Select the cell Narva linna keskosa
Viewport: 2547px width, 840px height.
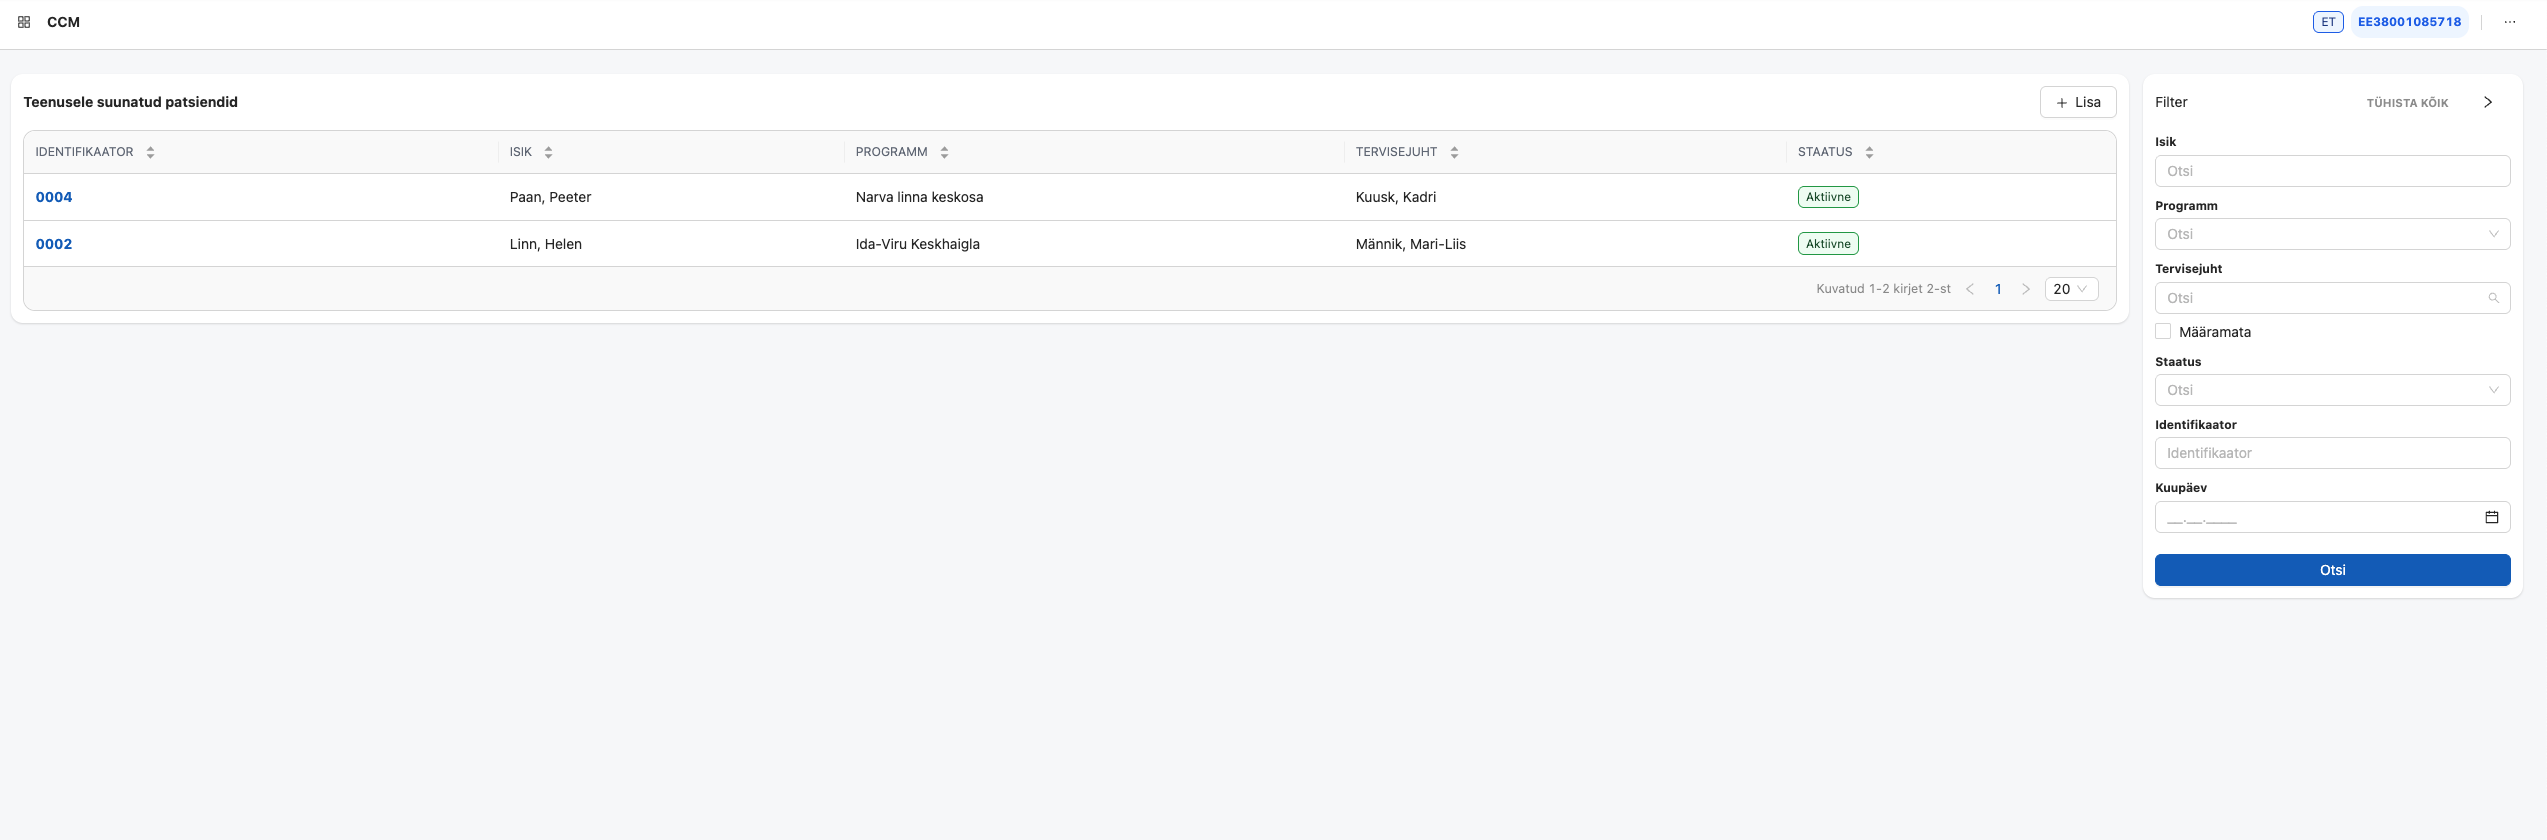click(x=919, y=197)
